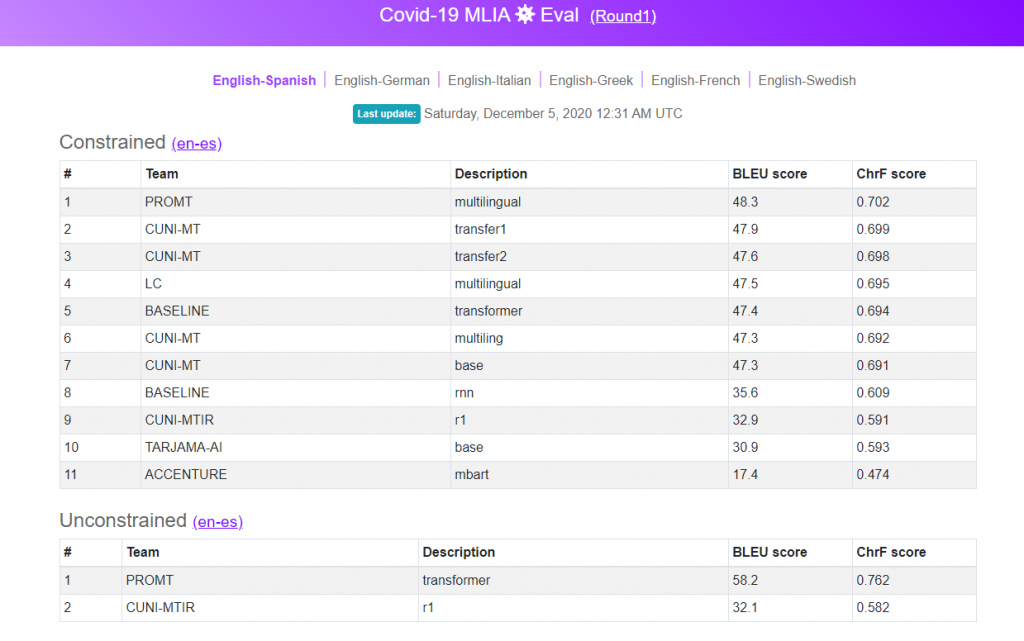This screenshot has height=641, width=1024.
Task: Open the Round1 link
Action: coord(623,16)
